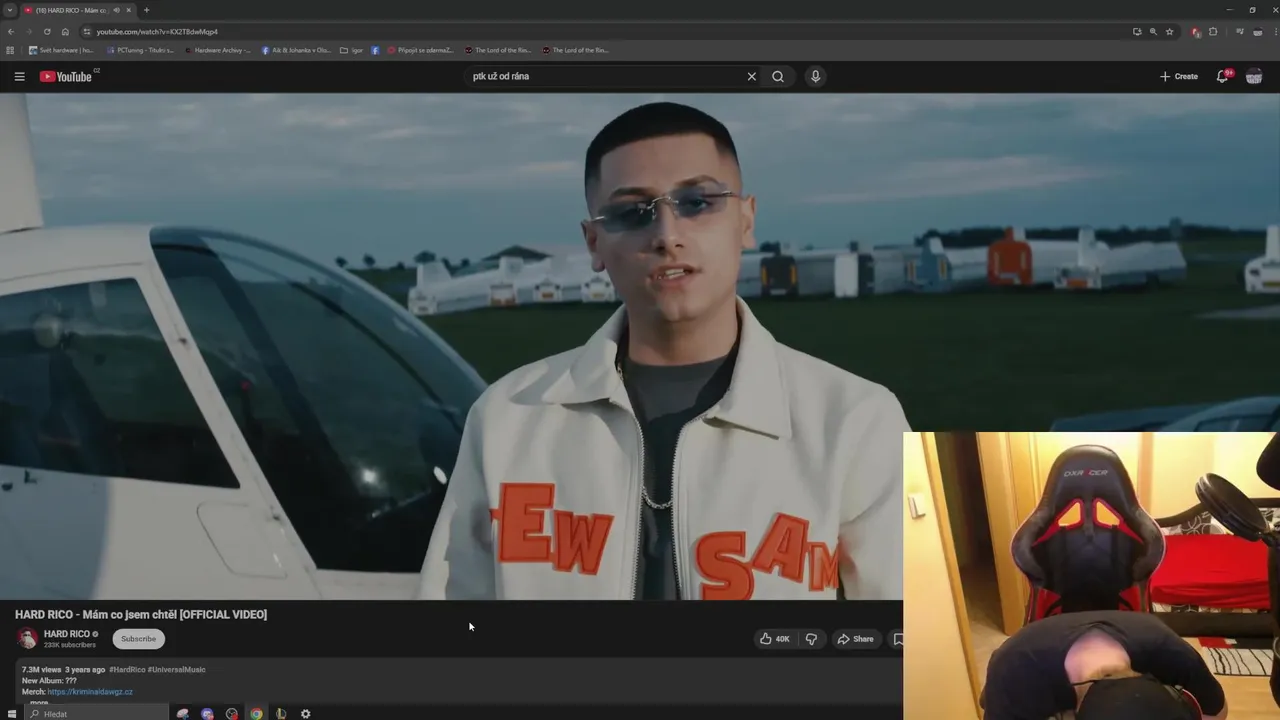The width and height of the screenshot is (1280, 720).
Task: Open Připojit se zdarma bookmark
Action: [x=420, y=50]
